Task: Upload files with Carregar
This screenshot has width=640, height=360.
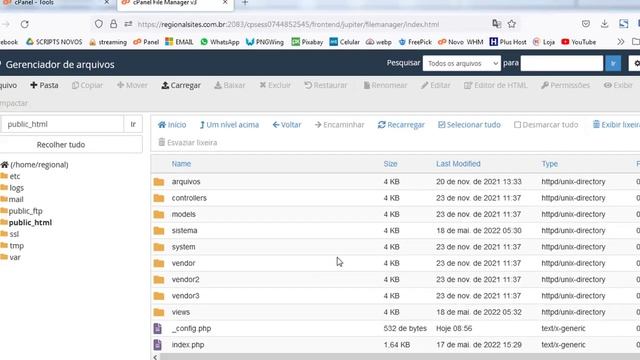Action: (x=181, y=85)
